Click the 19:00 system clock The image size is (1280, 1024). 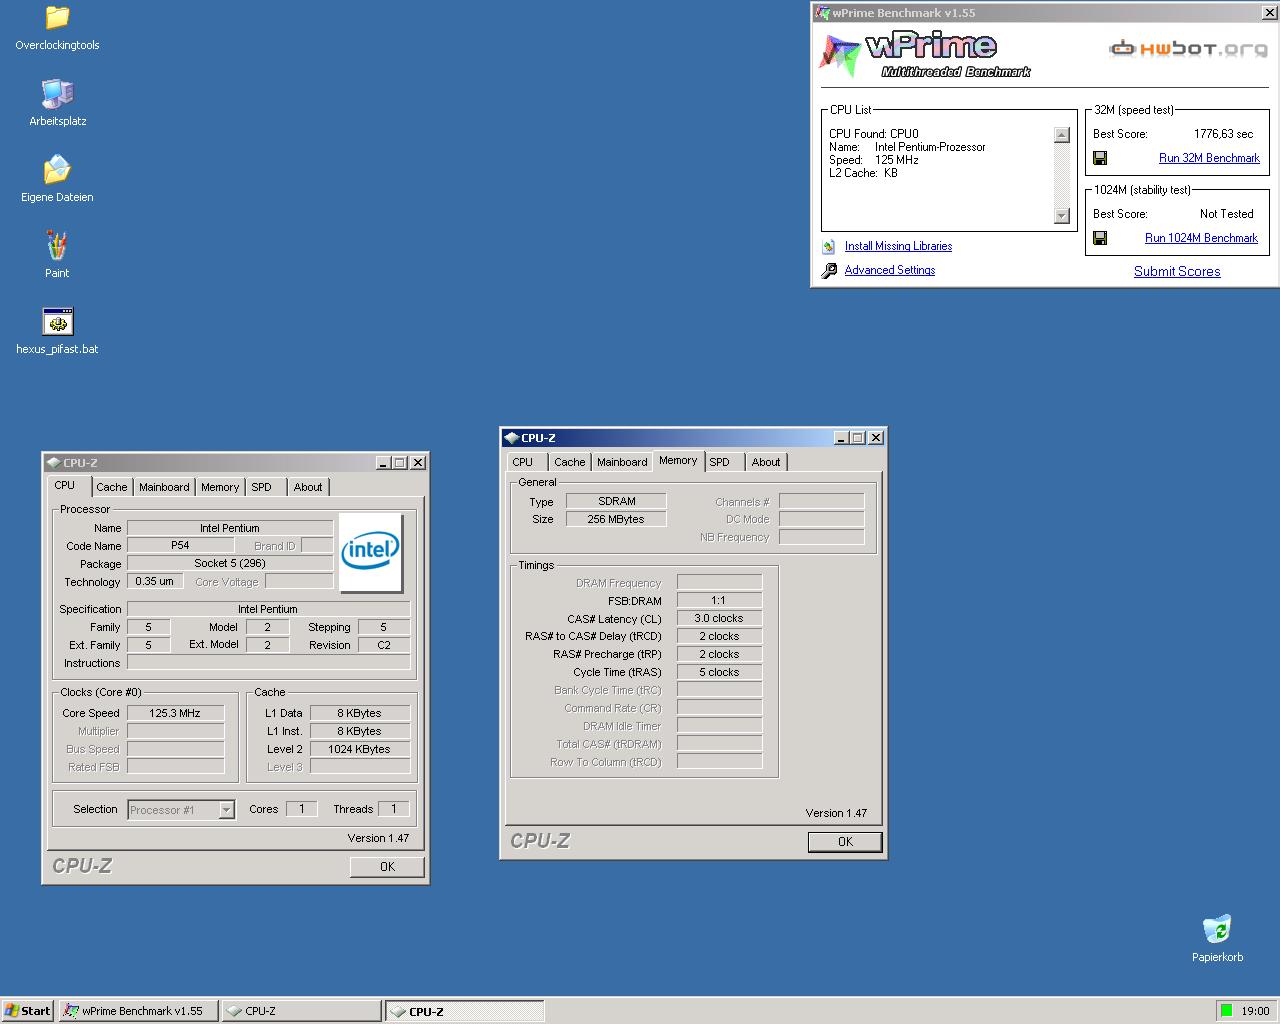point(1255,1011)
